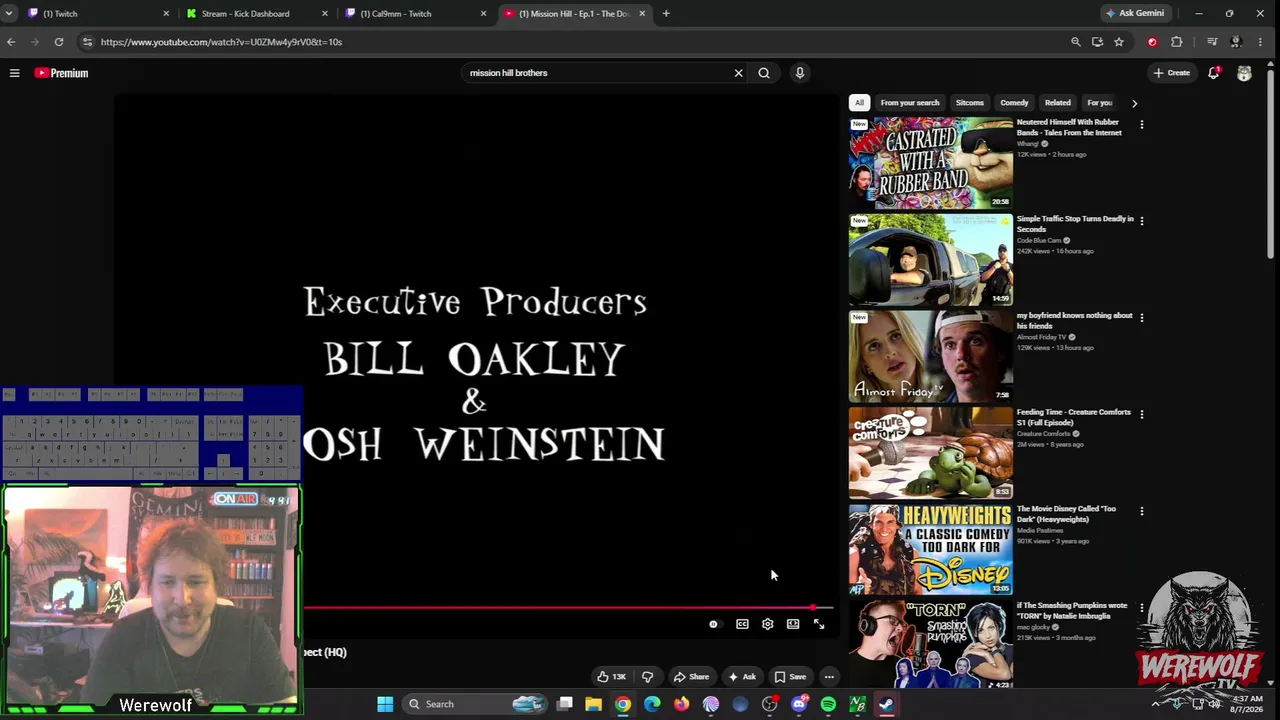Filter recommendations by Sitcoms
1280x720 pixels.
tap(970, 103)
